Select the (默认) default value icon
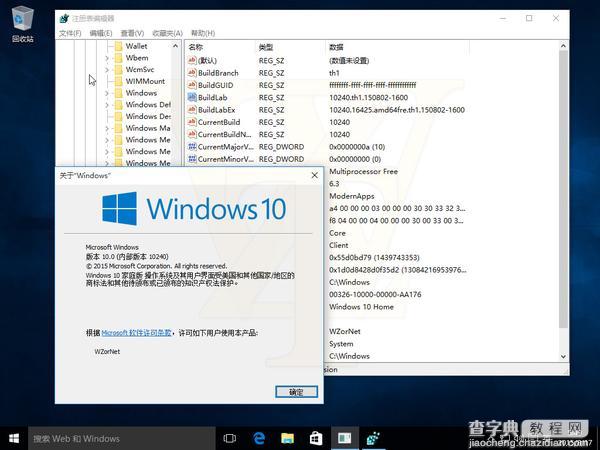The width and height of the screenshot is (600, 450). coord(192,60)
